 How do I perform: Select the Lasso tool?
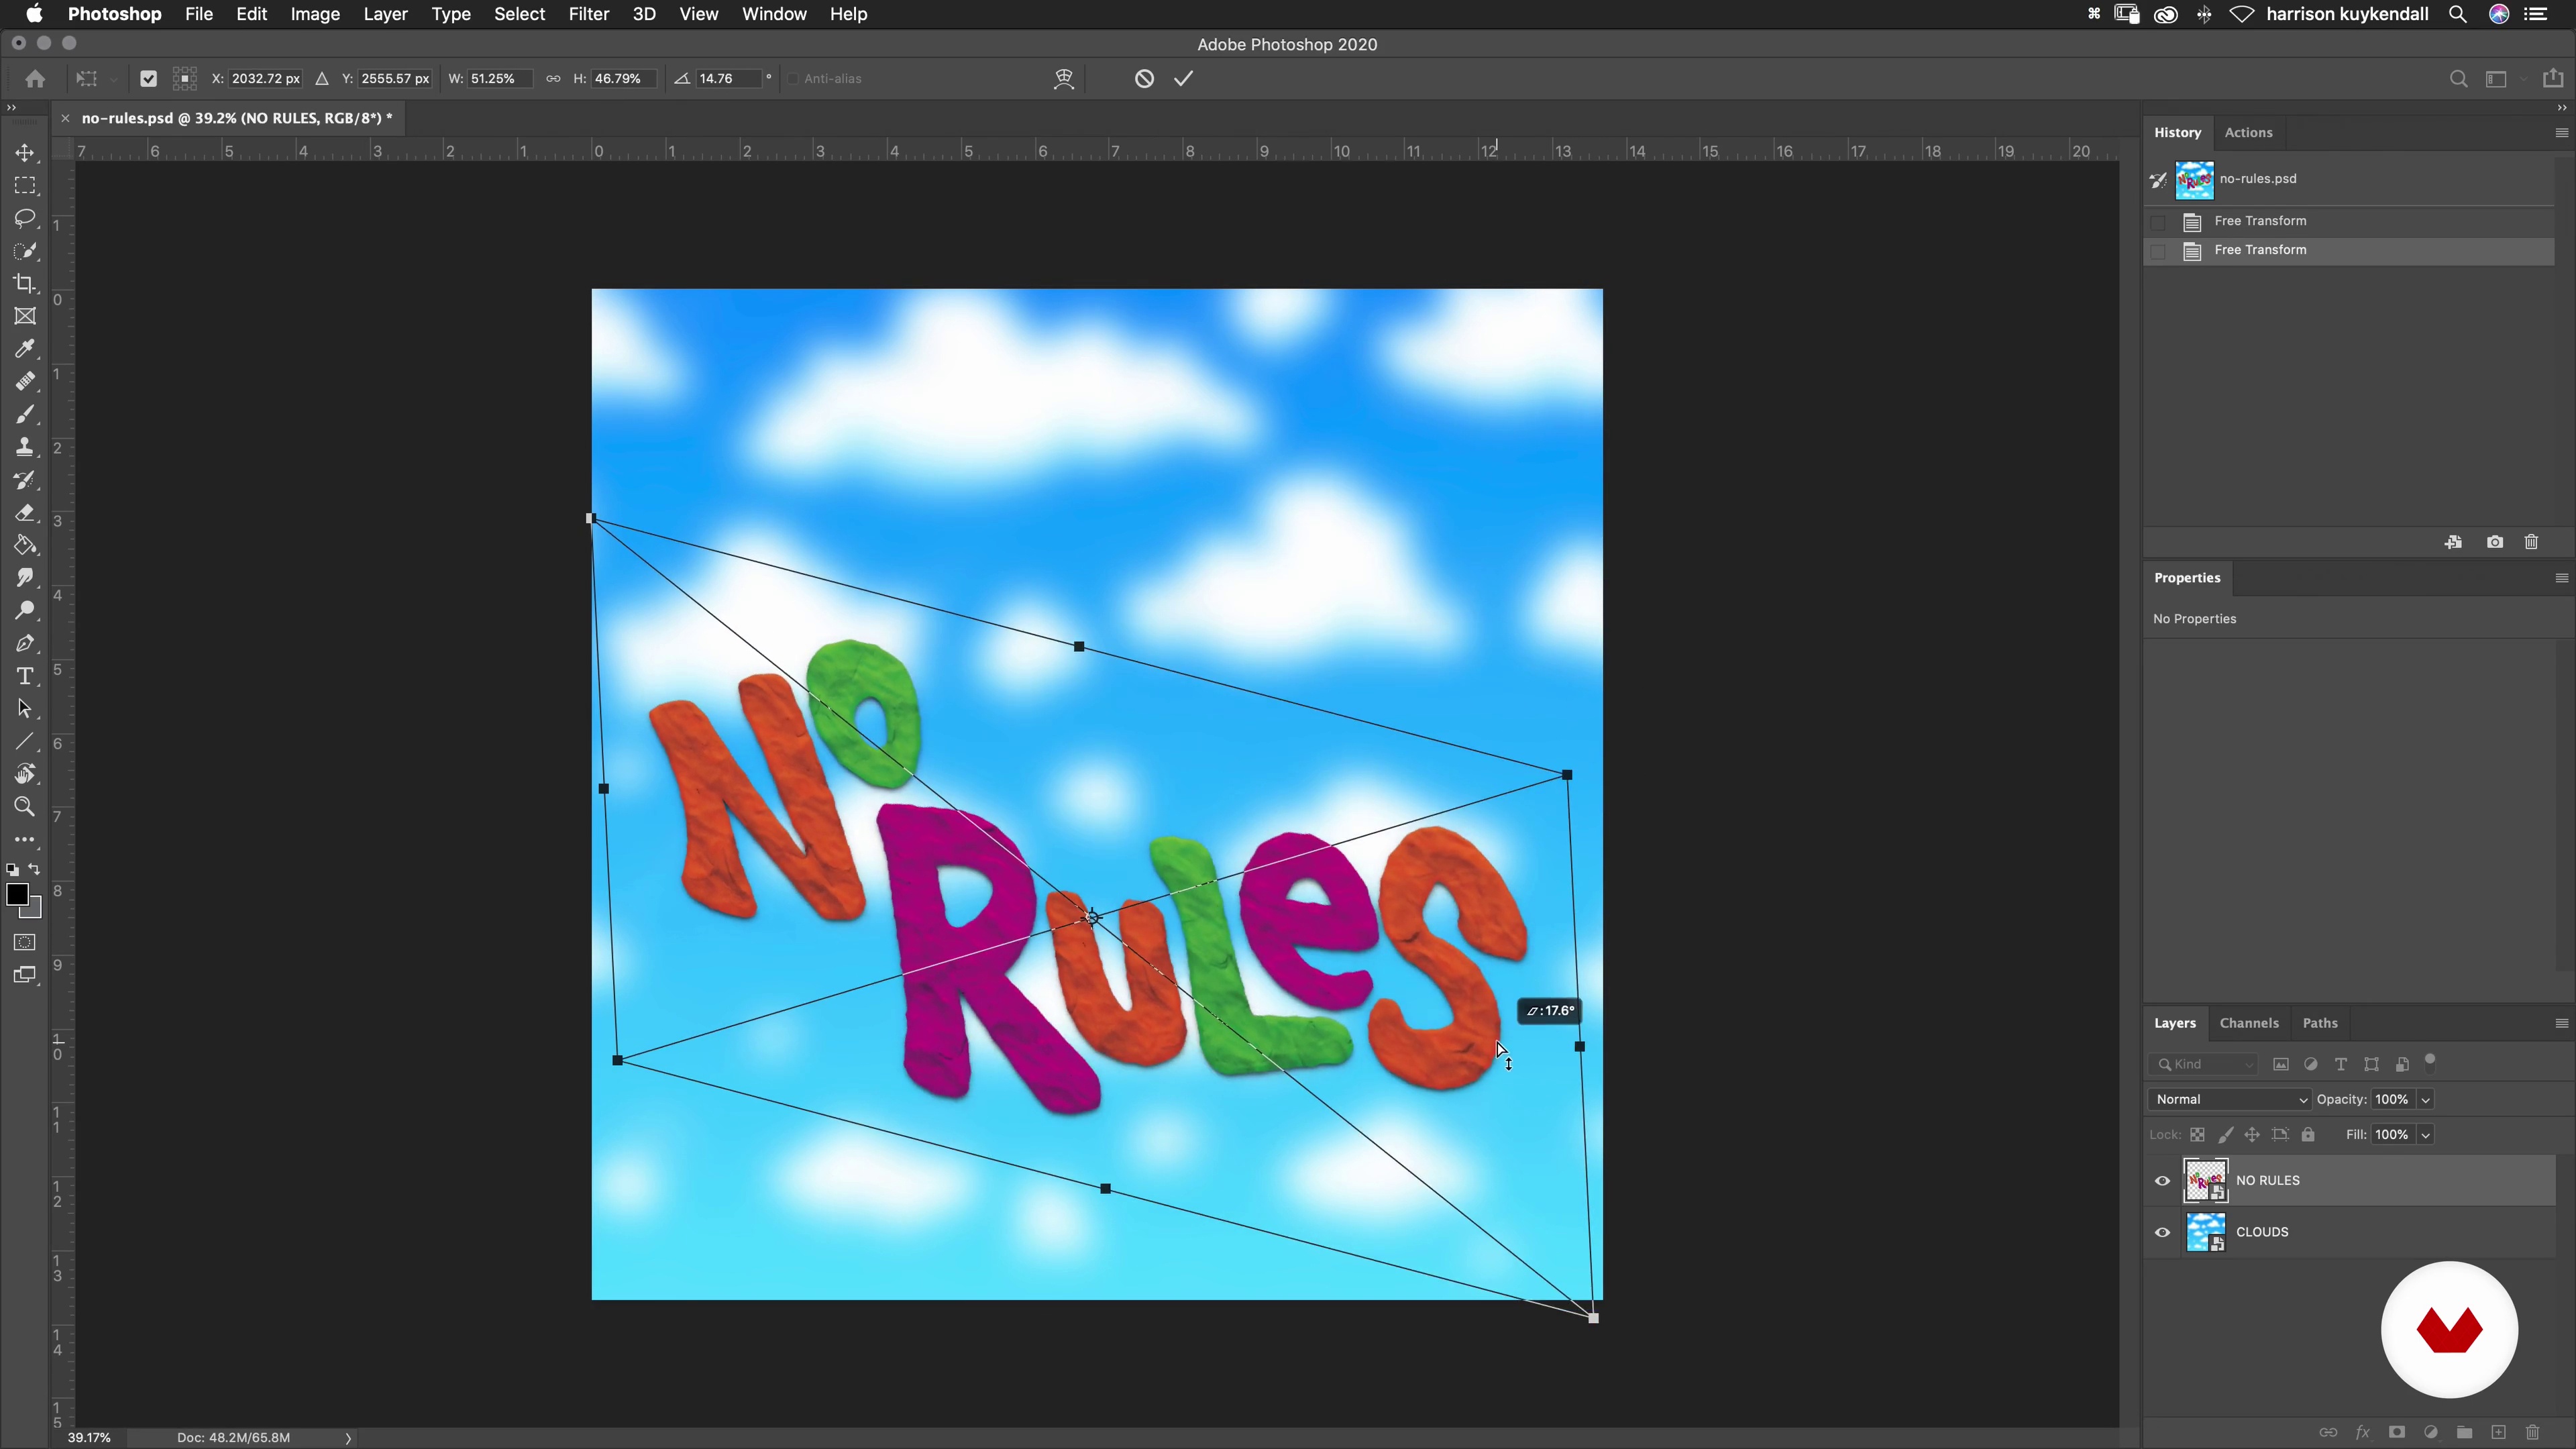tap(25, 218)
